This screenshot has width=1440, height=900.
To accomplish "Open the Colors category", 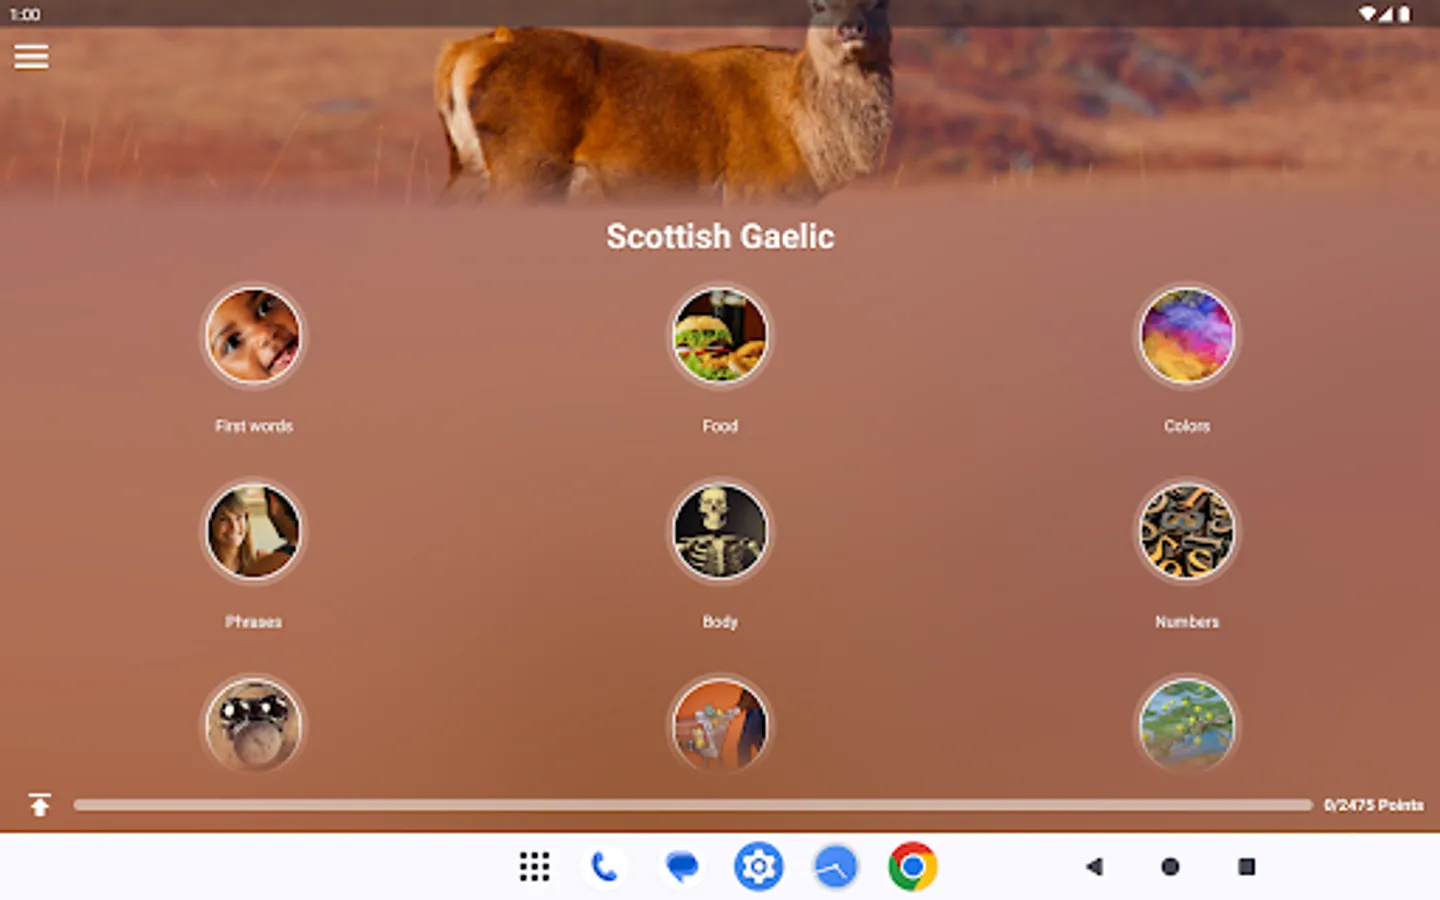I will (x=1186, y=336).
